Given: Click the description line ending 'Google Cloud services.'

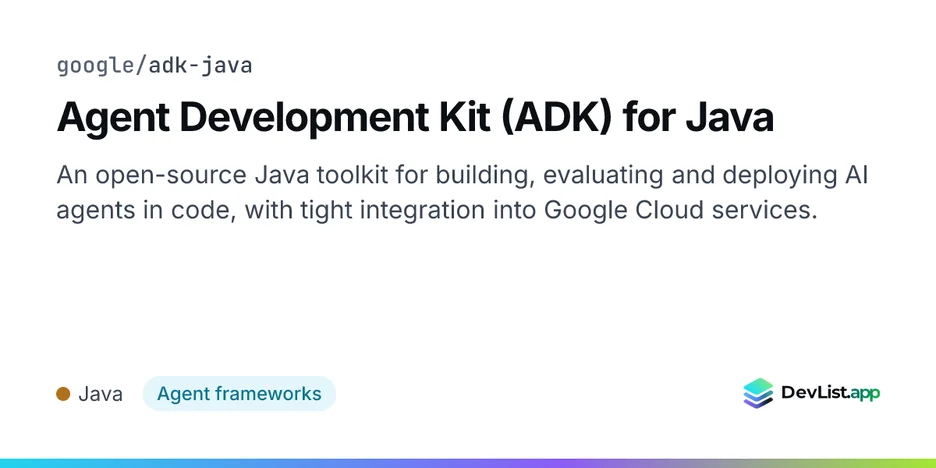Looking at the screenshot, I should tap(436, 210).
